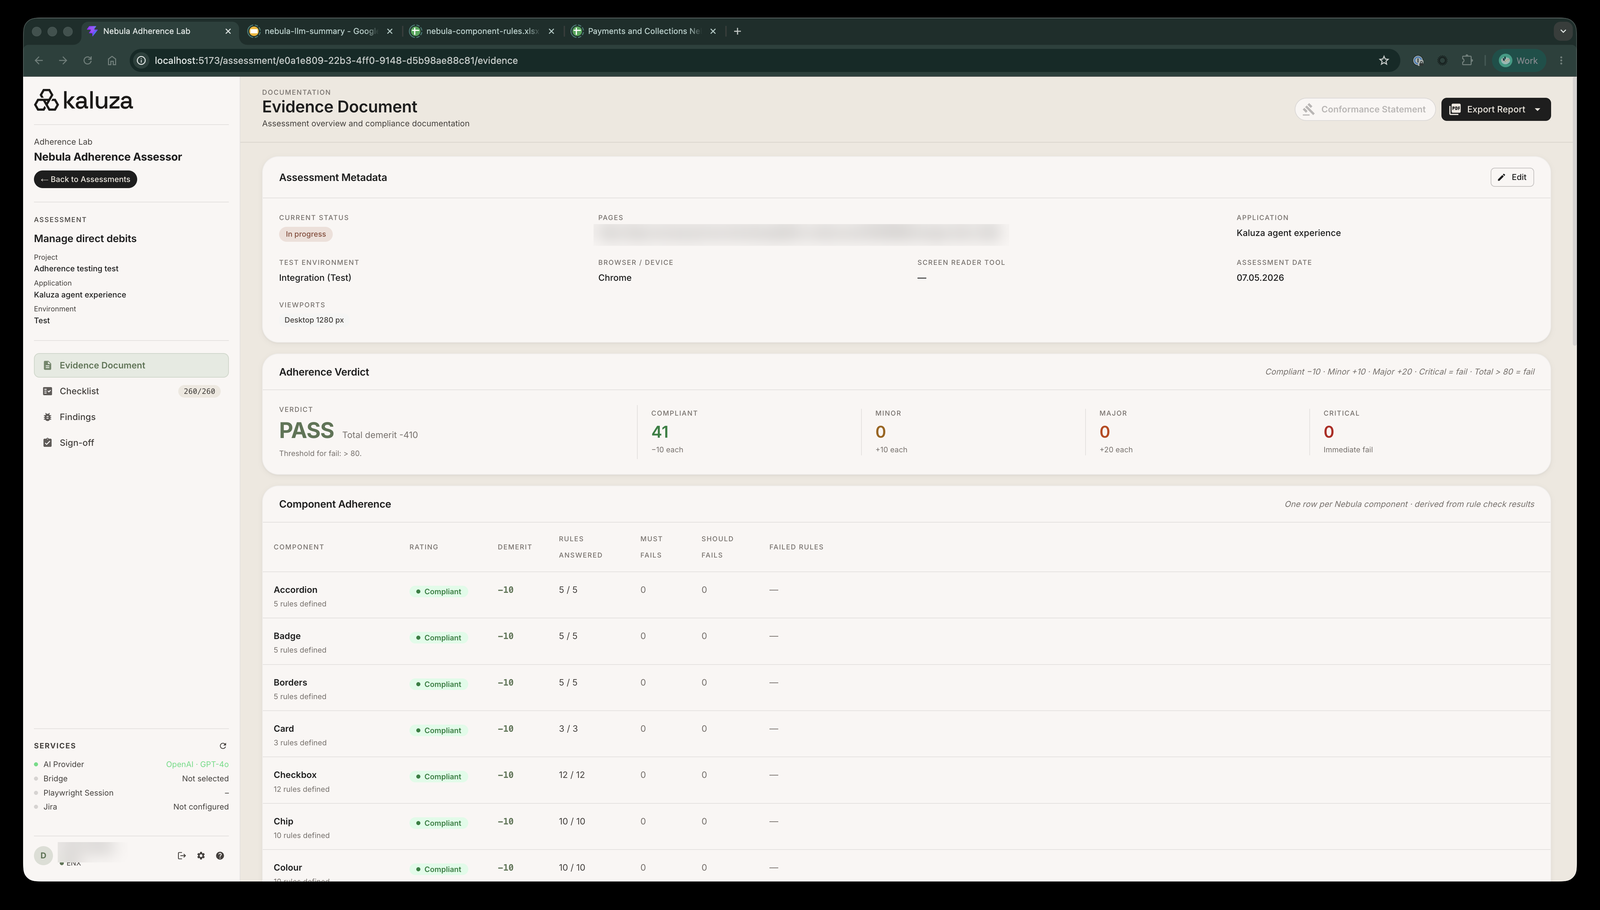Click the Conformance Statement button
Viewport: 1600px width, 910px height.
click(1365, 109)
